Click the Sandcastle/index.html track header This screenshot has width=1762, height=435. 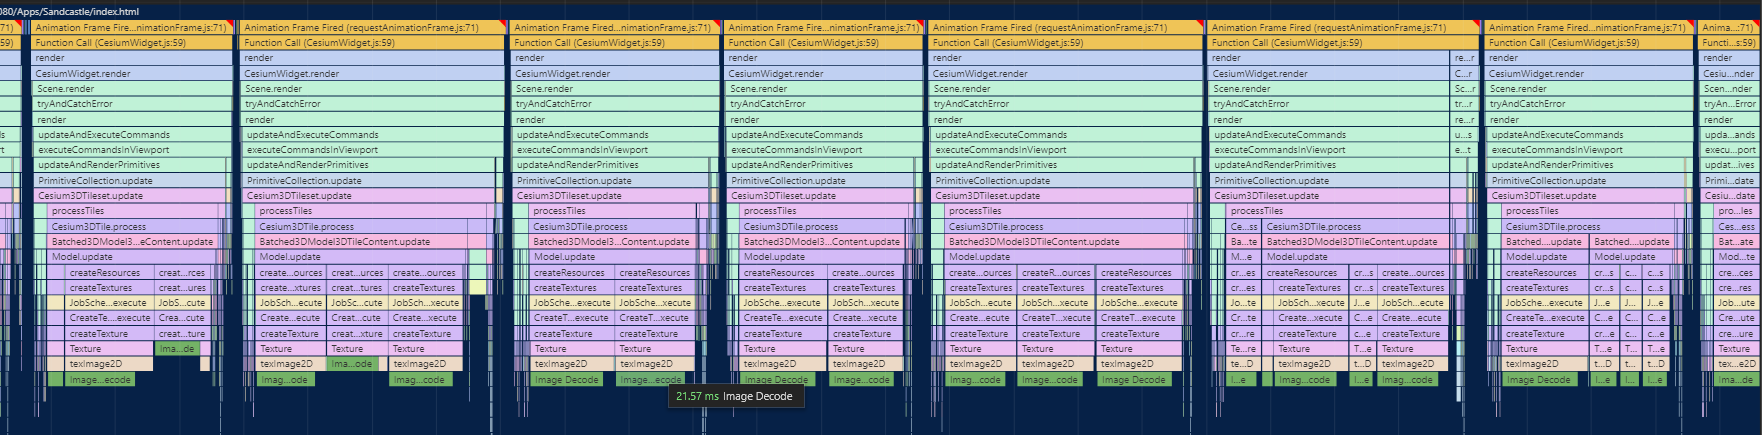70,11
